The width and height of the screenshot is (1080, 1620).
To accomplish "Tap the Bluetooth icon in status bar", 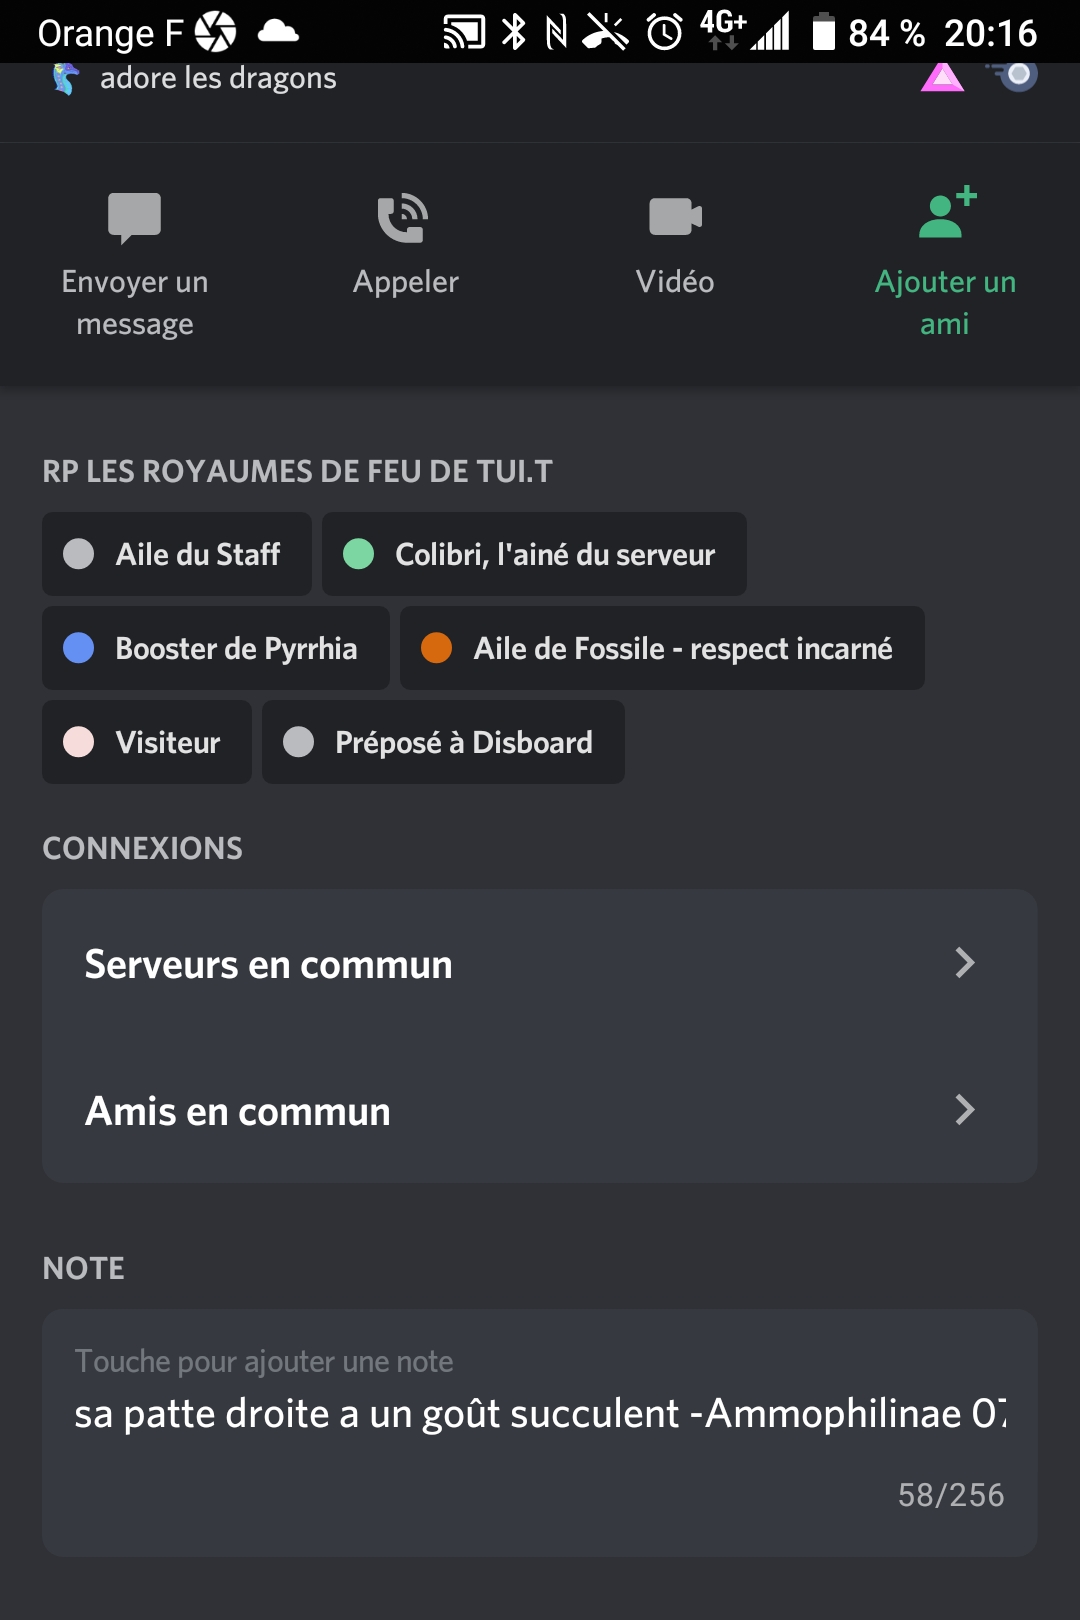I will (x=514, y=32).
